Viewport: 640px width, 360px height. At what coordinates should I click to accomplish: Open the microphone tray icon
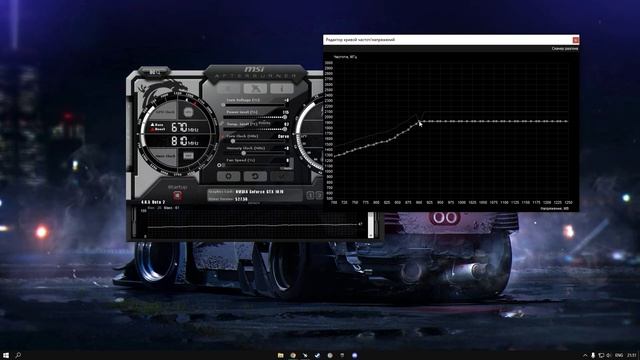(593, 356)
